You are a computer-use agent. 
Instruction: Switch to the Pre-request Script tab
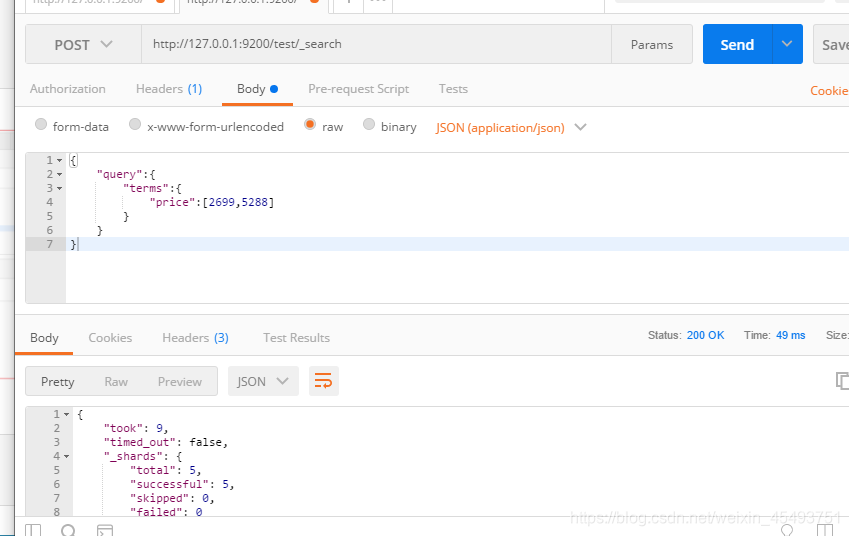[358, 89]
